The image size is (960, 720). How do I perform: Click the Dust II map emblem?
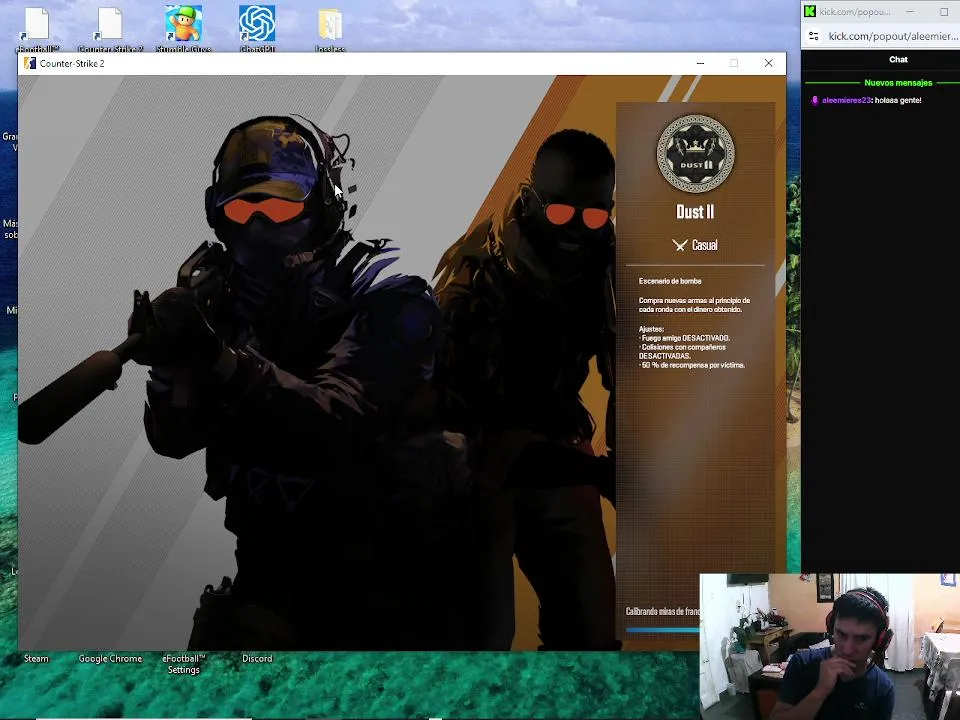[696, 154]
